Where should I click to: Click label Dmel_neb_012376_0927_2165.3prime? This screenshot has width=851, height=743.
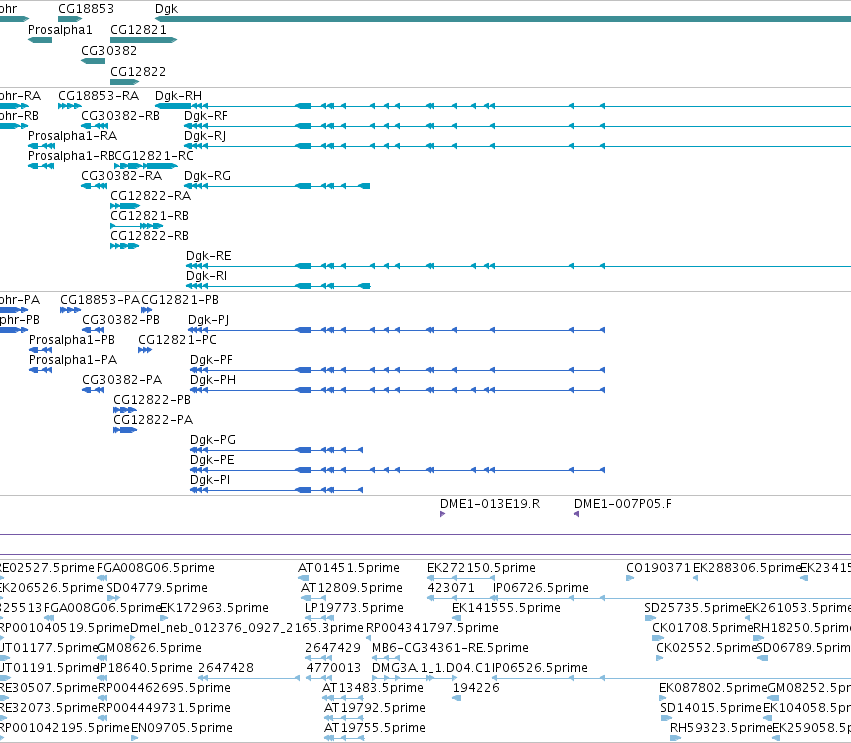(247, 628)
